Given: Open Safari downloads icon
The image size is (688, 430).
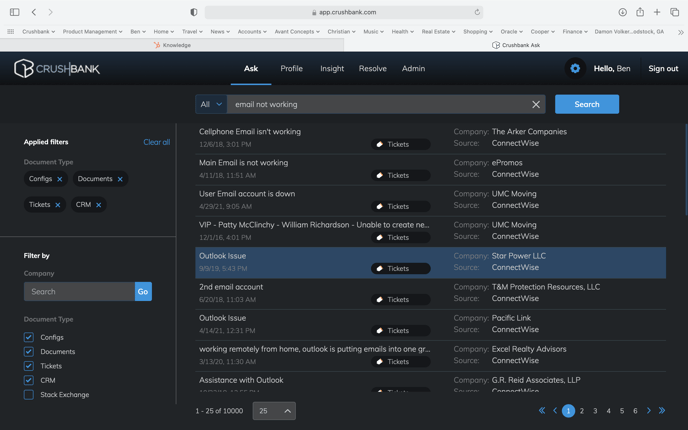Looking at the screenshot, I should tap(622, 12).
